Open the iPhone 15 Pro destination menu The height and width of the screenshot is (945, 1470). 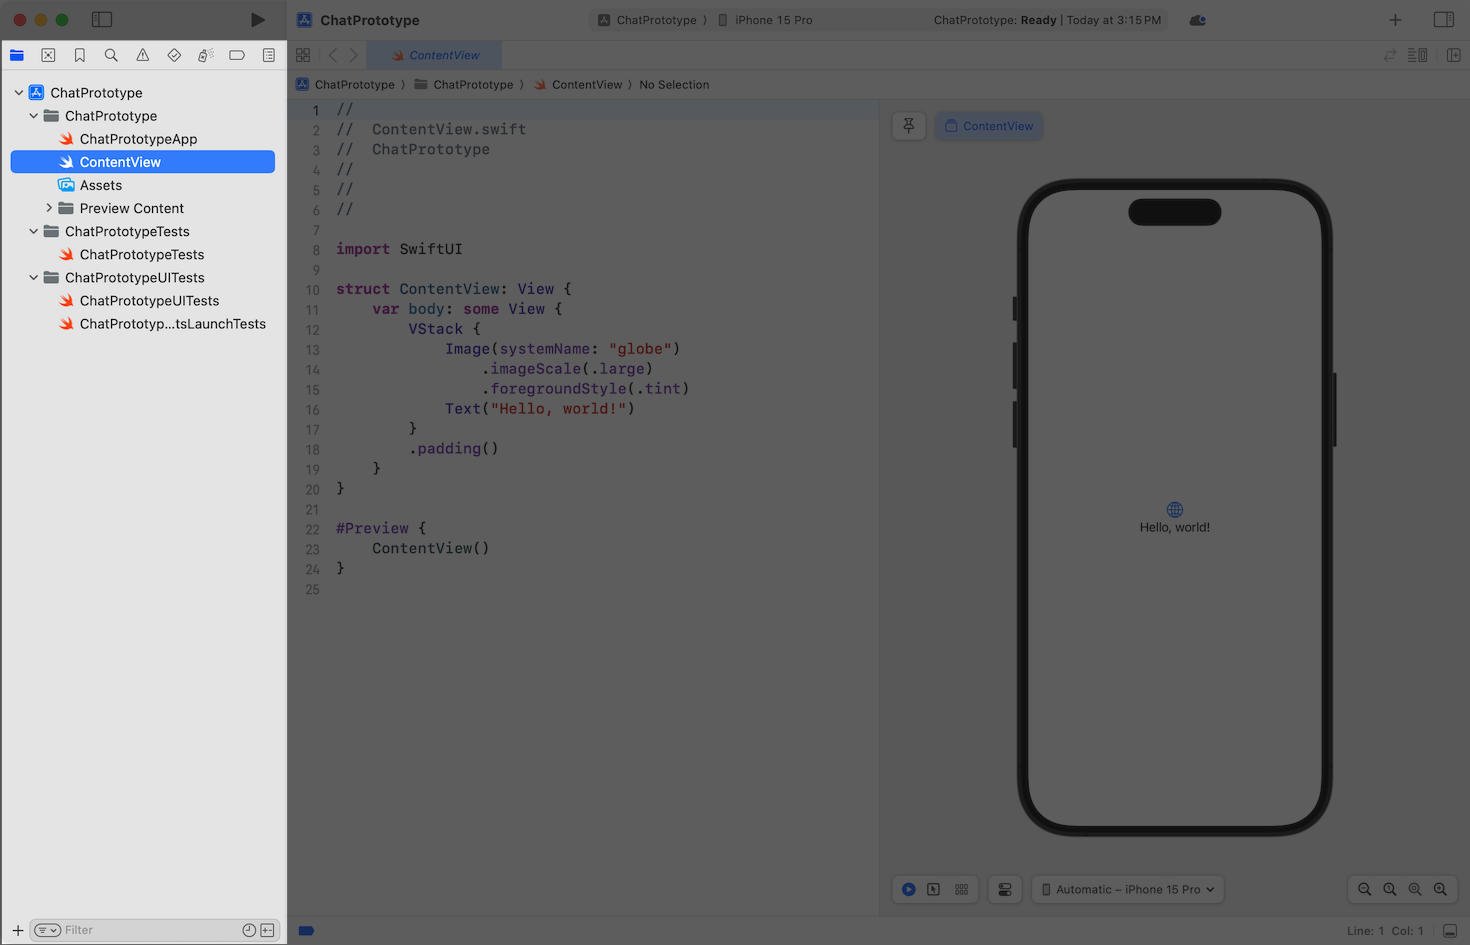point(773,20)
